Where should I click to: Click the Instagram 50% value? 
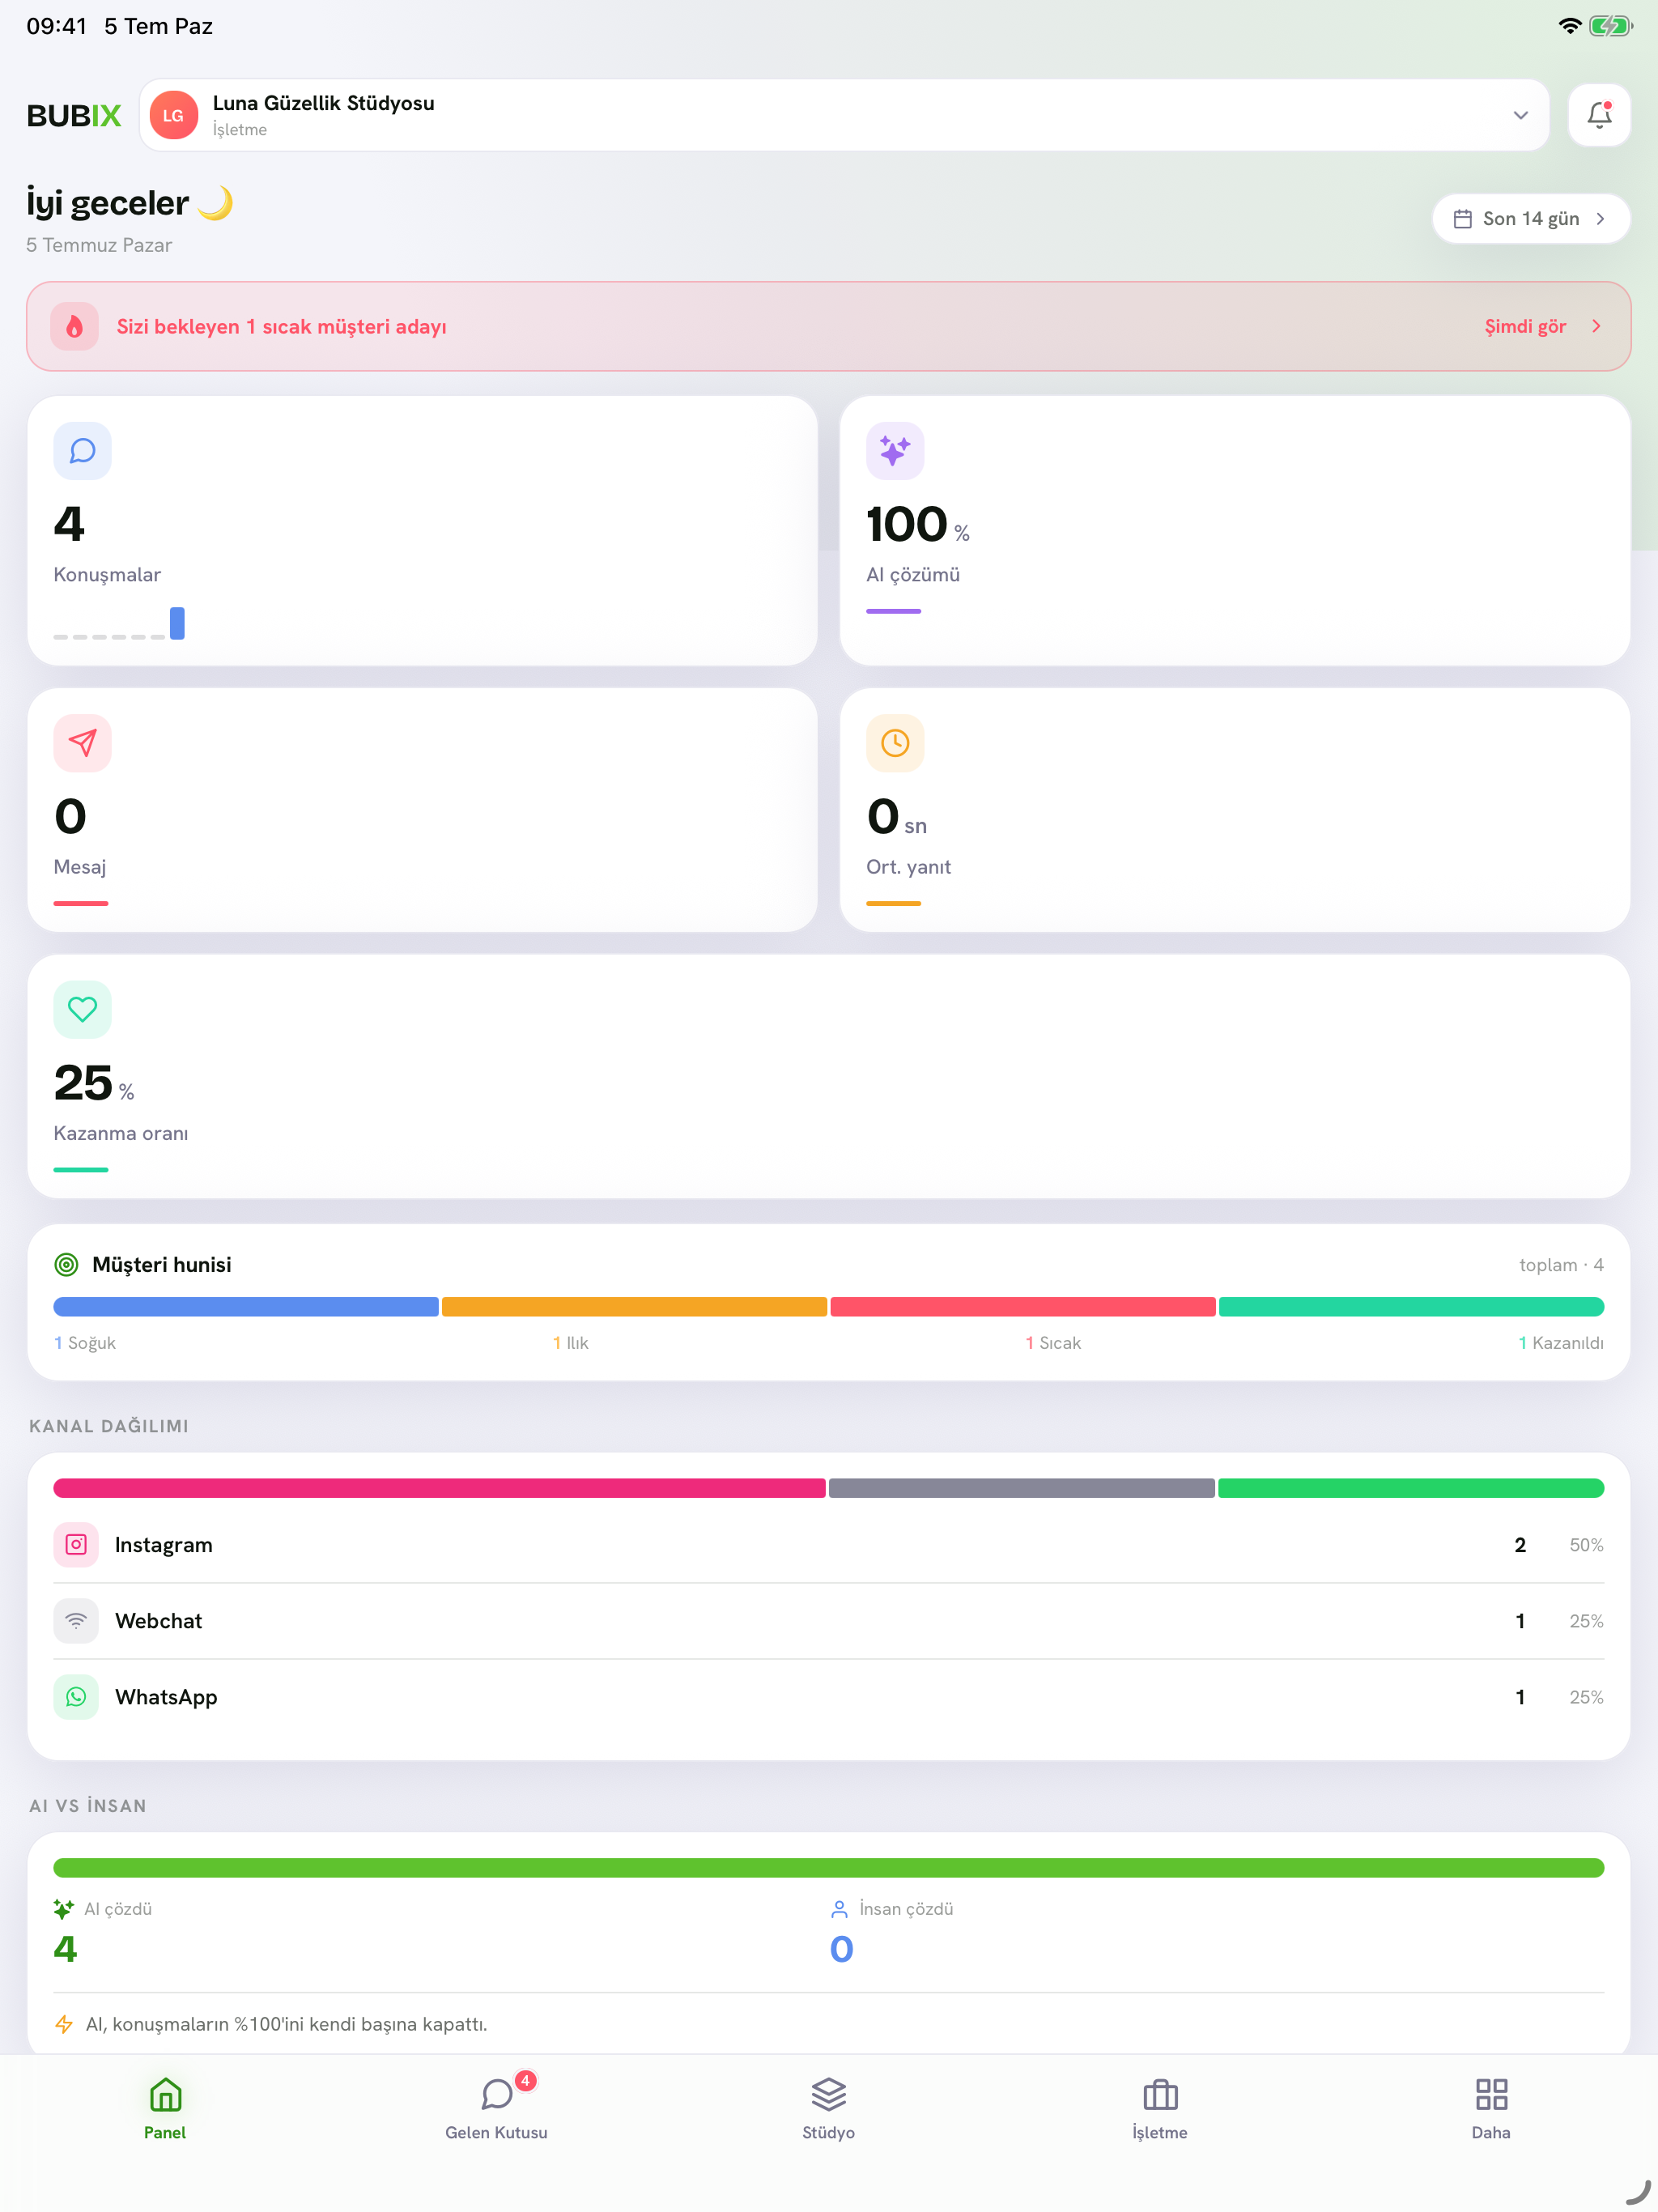[1586, 1545]
